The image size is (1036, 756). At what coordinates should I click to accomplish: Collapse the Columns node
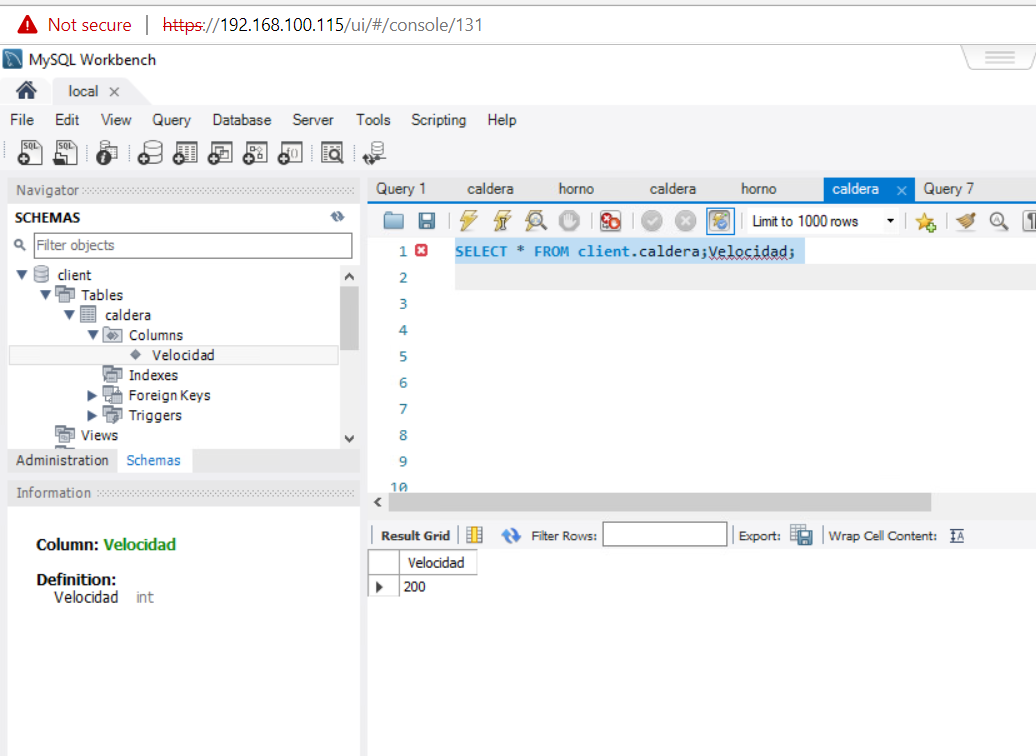point(93,335)
